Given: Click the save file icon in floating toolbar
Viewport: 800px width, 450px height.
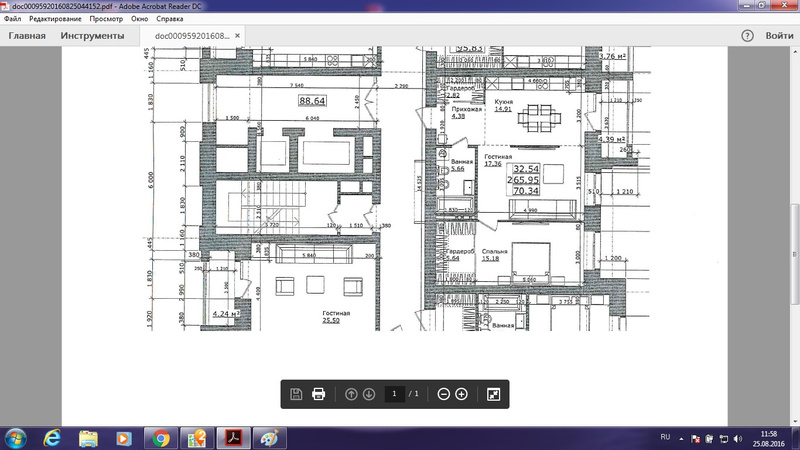Looking at the screenshot, I should click(296, 394).
